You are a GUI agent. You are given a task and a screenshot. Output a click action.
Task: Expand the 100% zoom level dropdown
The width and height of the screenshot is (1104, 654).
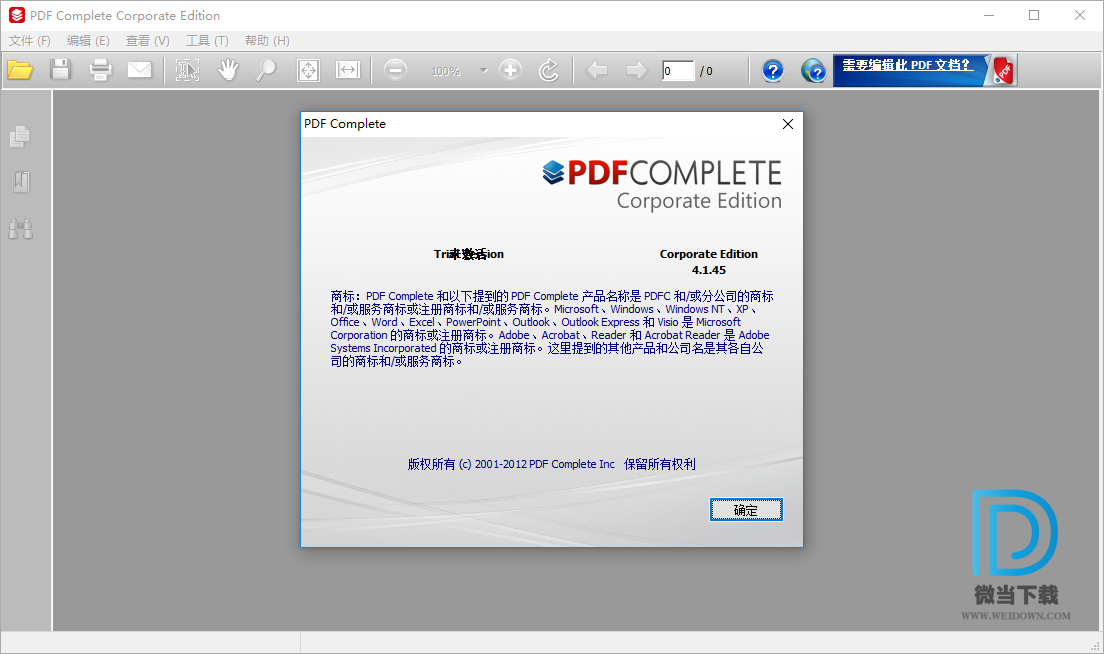pos(484,70)
